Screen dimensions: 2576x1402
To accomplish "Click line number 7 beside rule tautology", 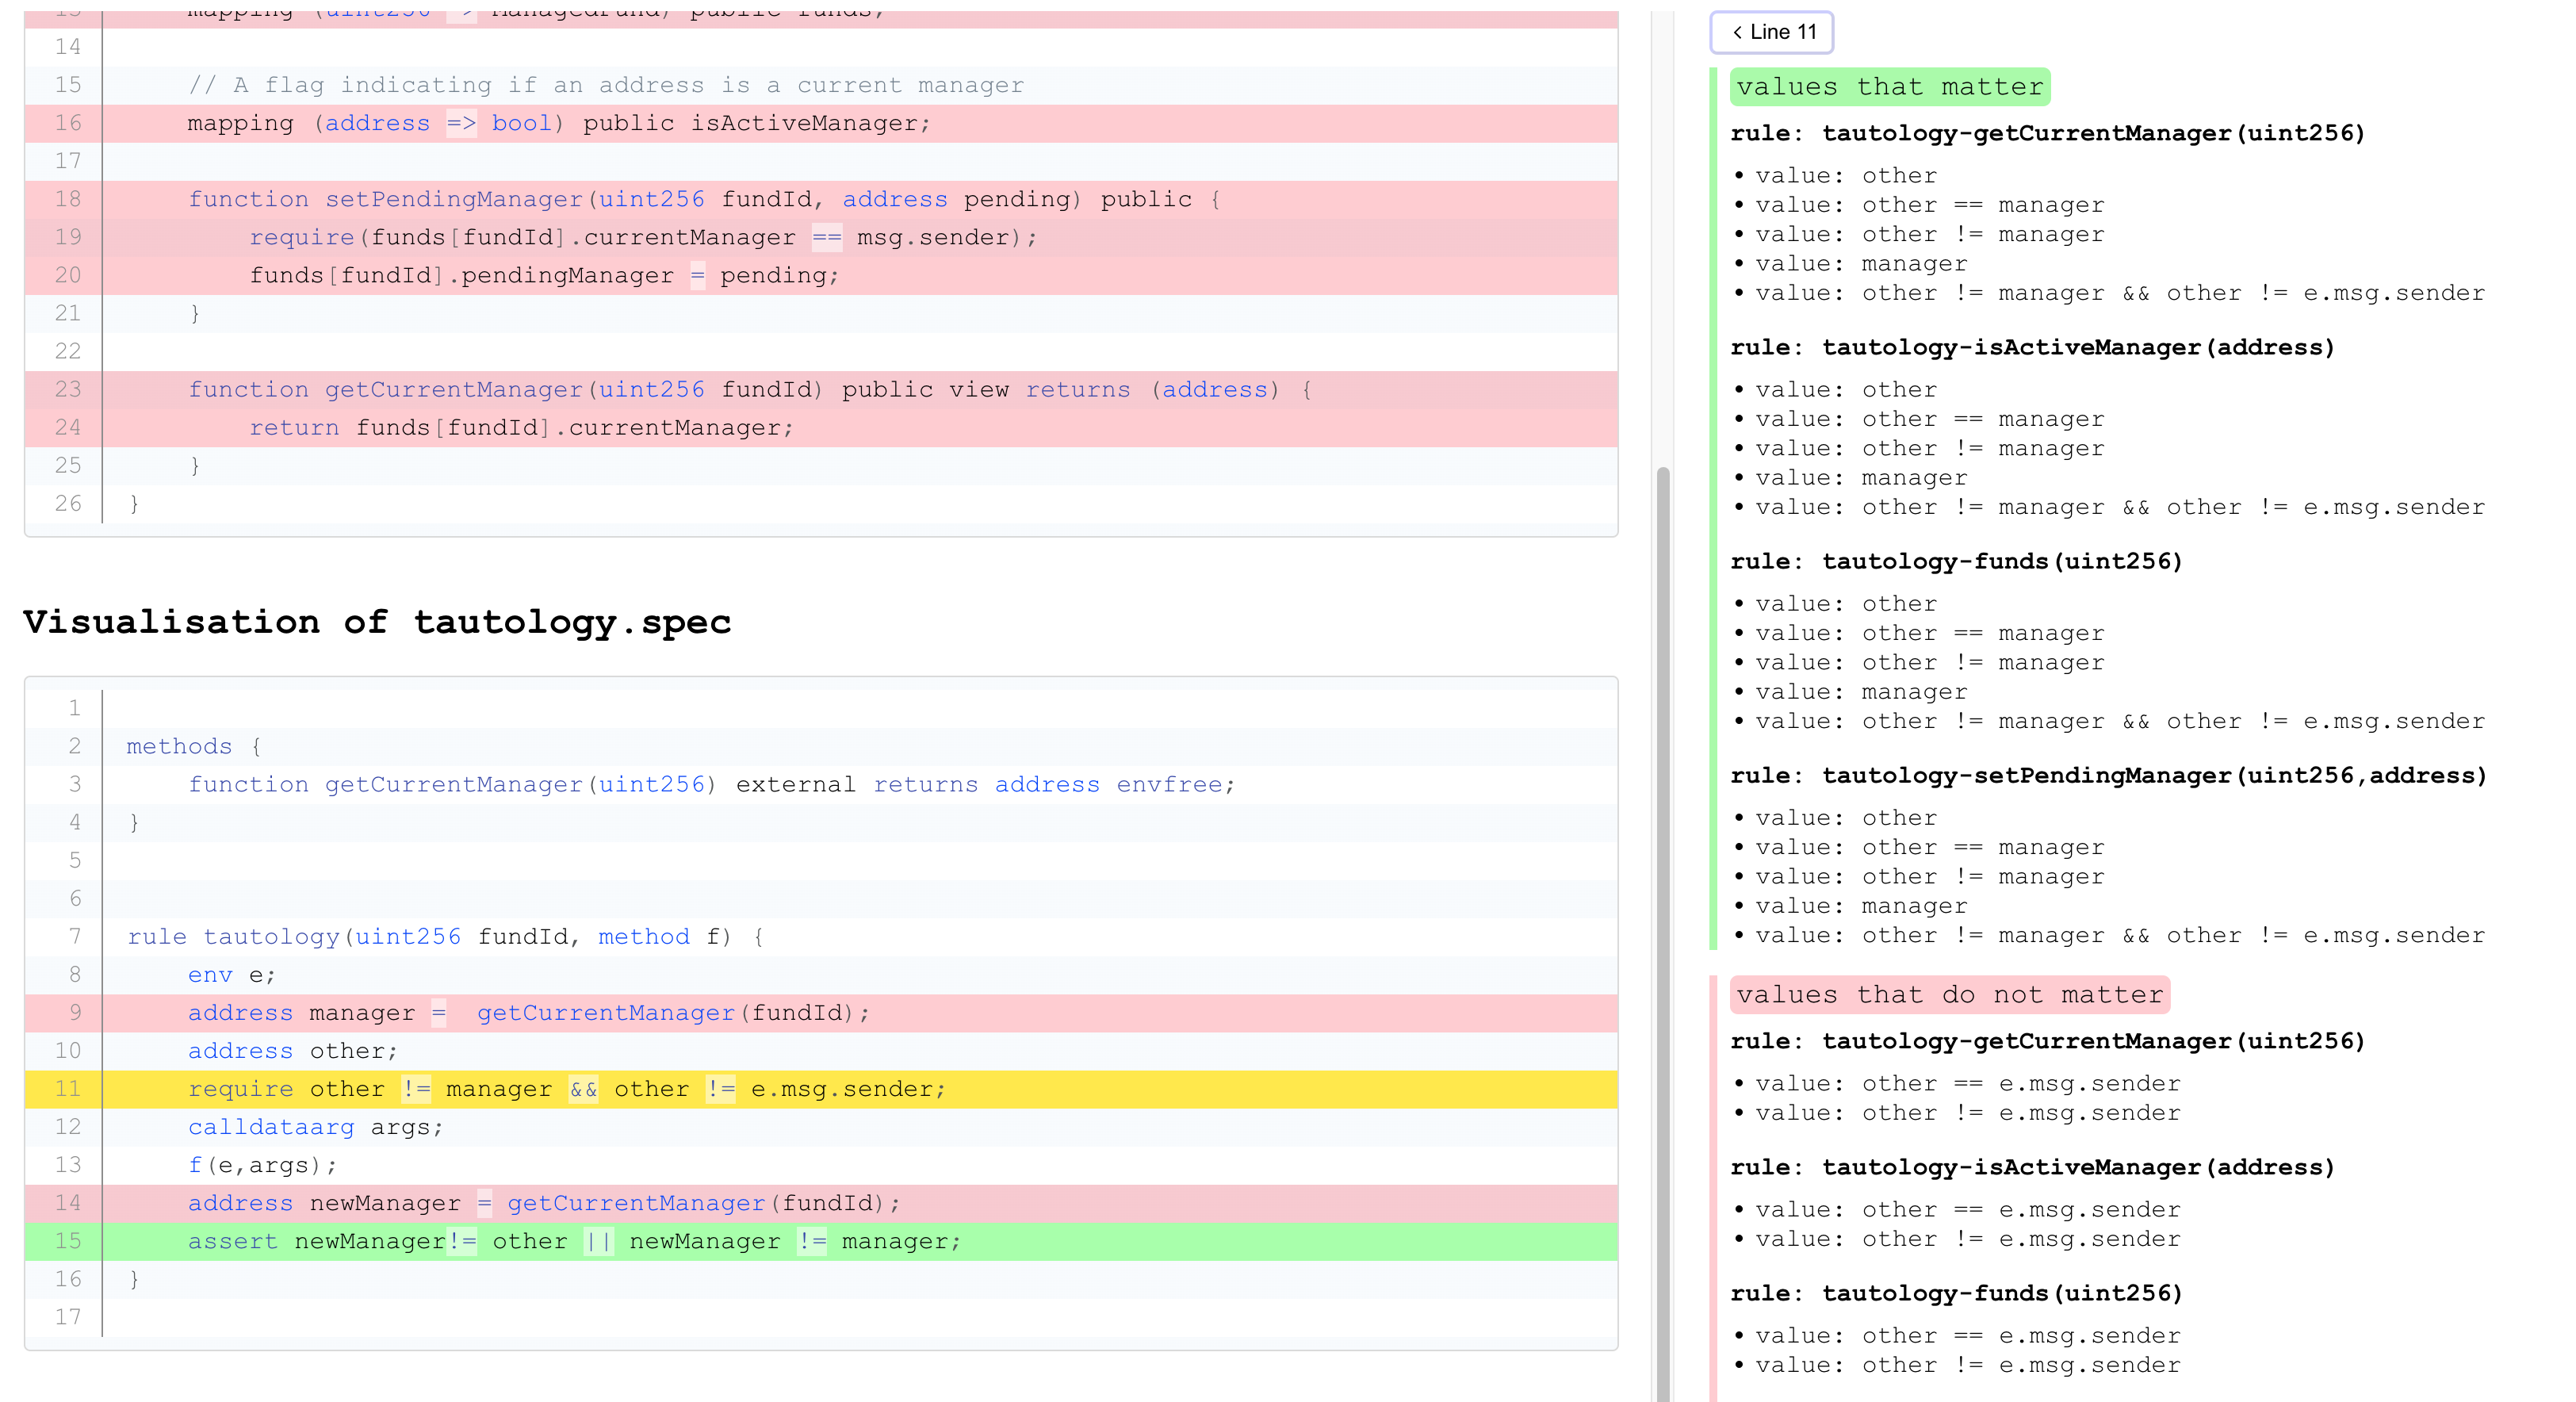I will coord(74,937).
